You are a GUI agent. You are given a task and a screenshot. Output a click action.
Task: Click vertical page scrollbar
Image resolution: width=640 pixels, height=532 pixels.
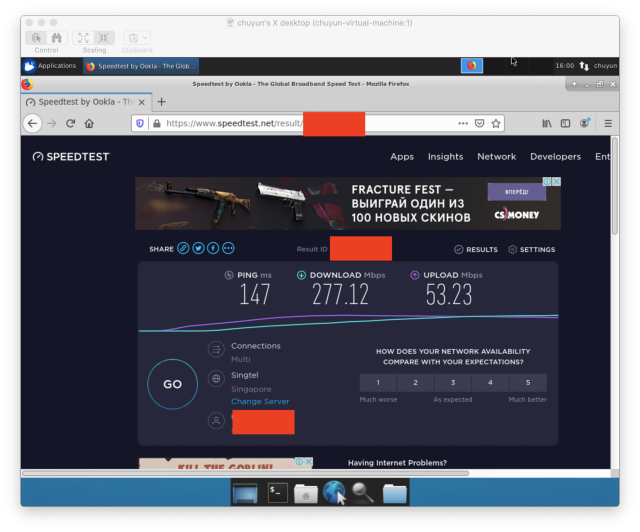pyautogui.click(x=615, y=186)
